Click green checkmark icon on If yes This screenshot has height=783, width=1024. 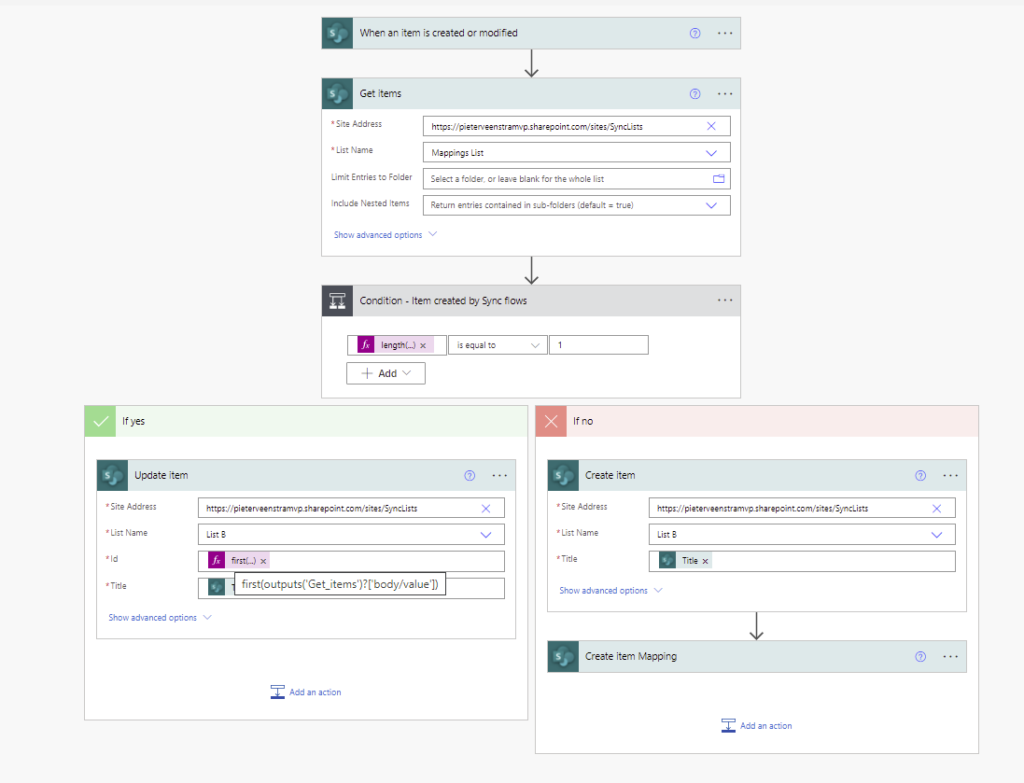coord(100,421)
